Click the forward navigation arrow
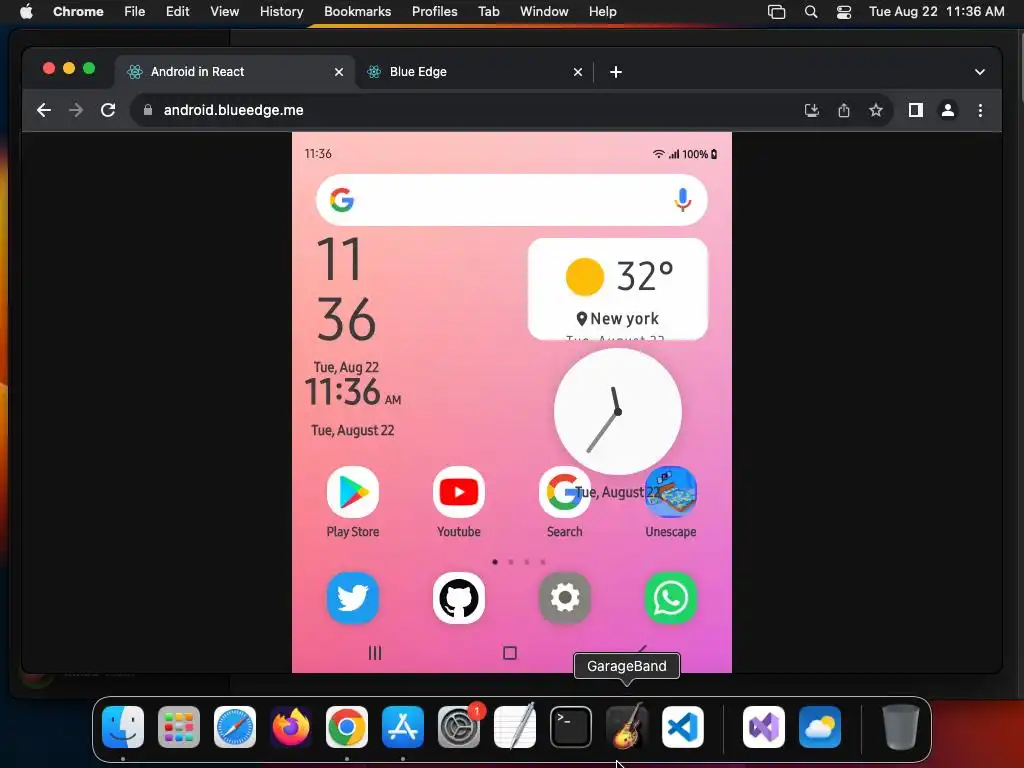Viewport: 1024px width, 768px height. click(x=76, y=110)
